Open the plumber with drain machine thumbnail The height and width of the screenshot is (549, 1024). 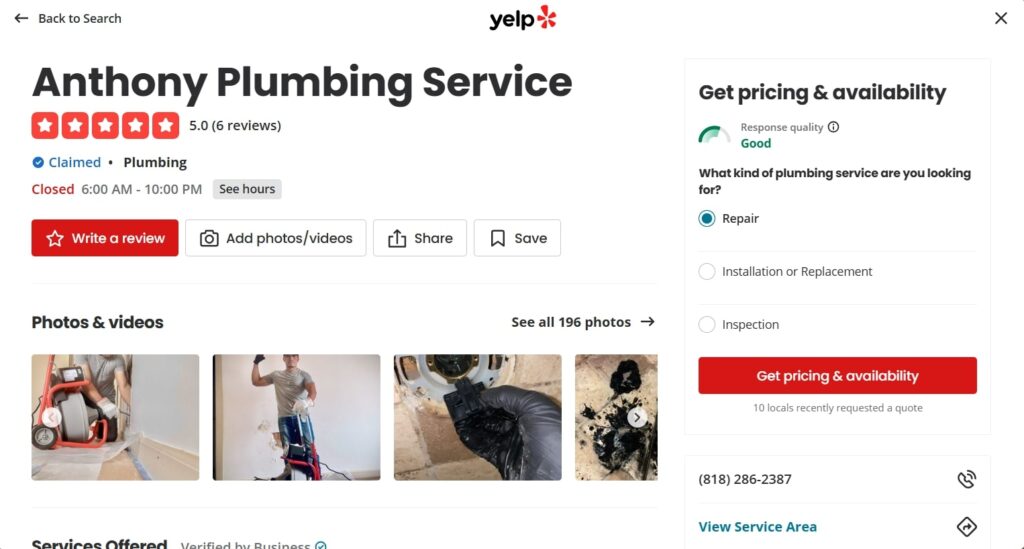pyautogui.click(x=296, y=417)
